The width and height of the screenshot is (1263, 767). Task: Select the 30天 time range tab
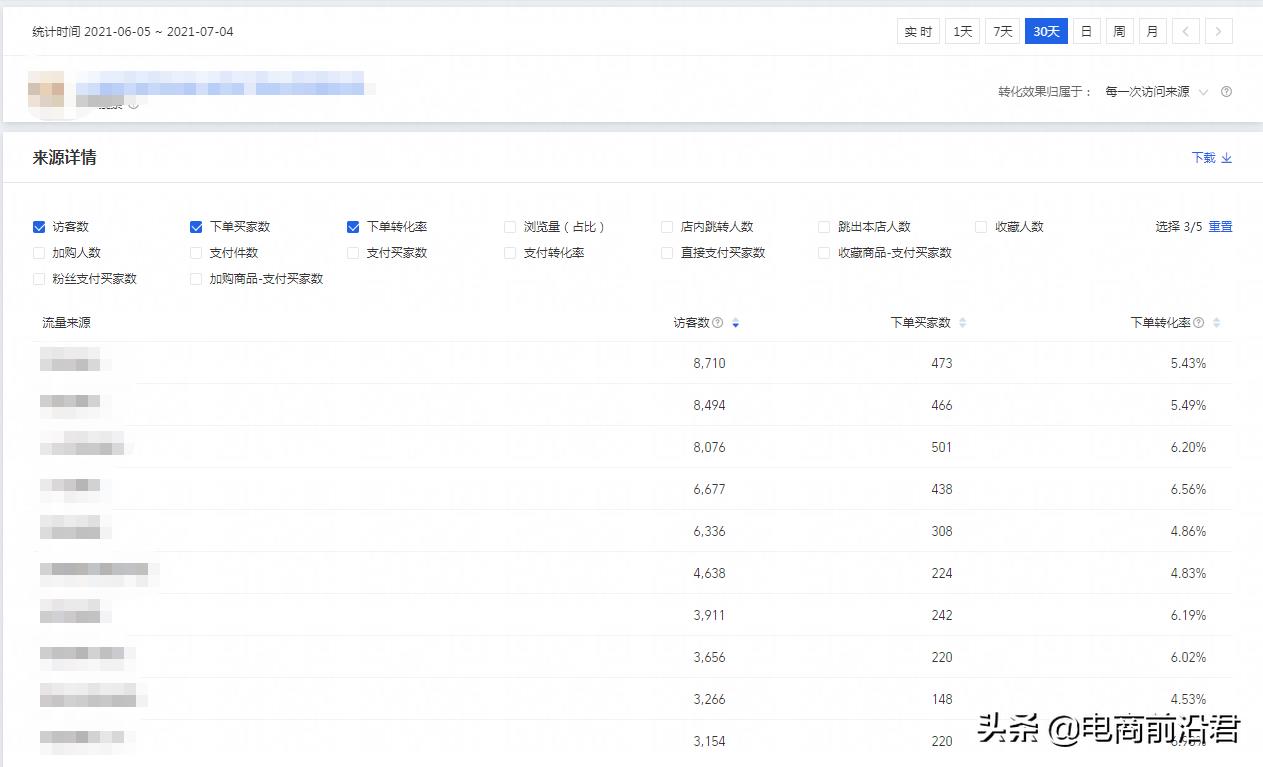pyautogui.click(x=1046, y=31)
